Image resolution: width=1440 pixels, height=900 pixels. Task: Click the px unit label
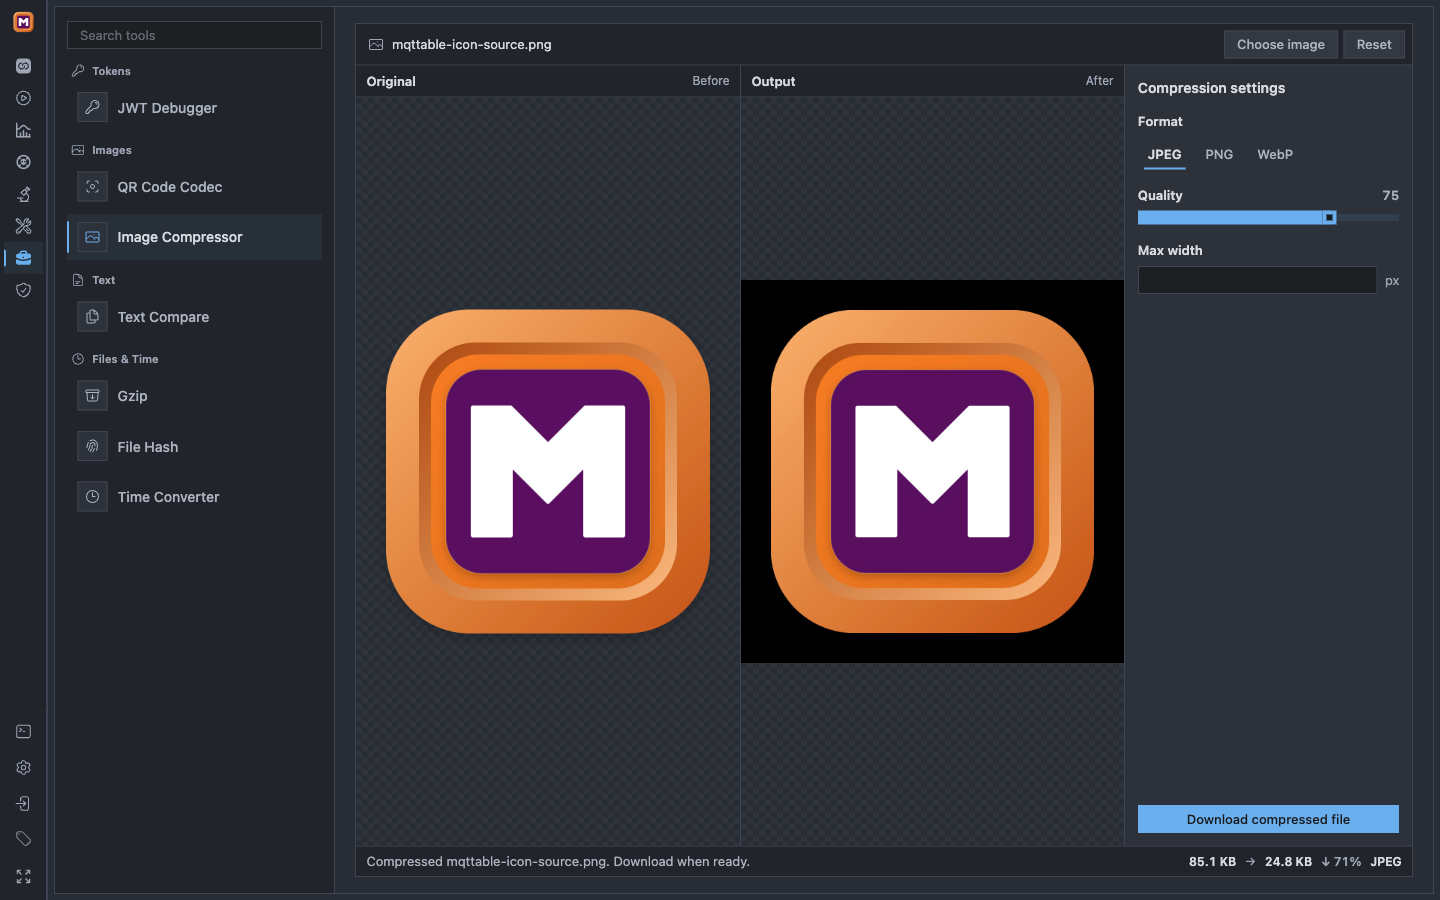pyautogui.click(x=1392, y=281)
